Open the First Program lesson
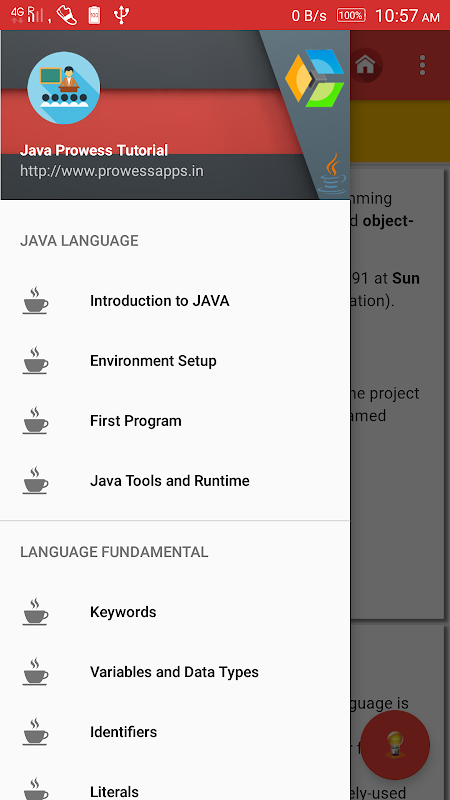Viewport: 450px width, 800px height. (x=175, y=421)
